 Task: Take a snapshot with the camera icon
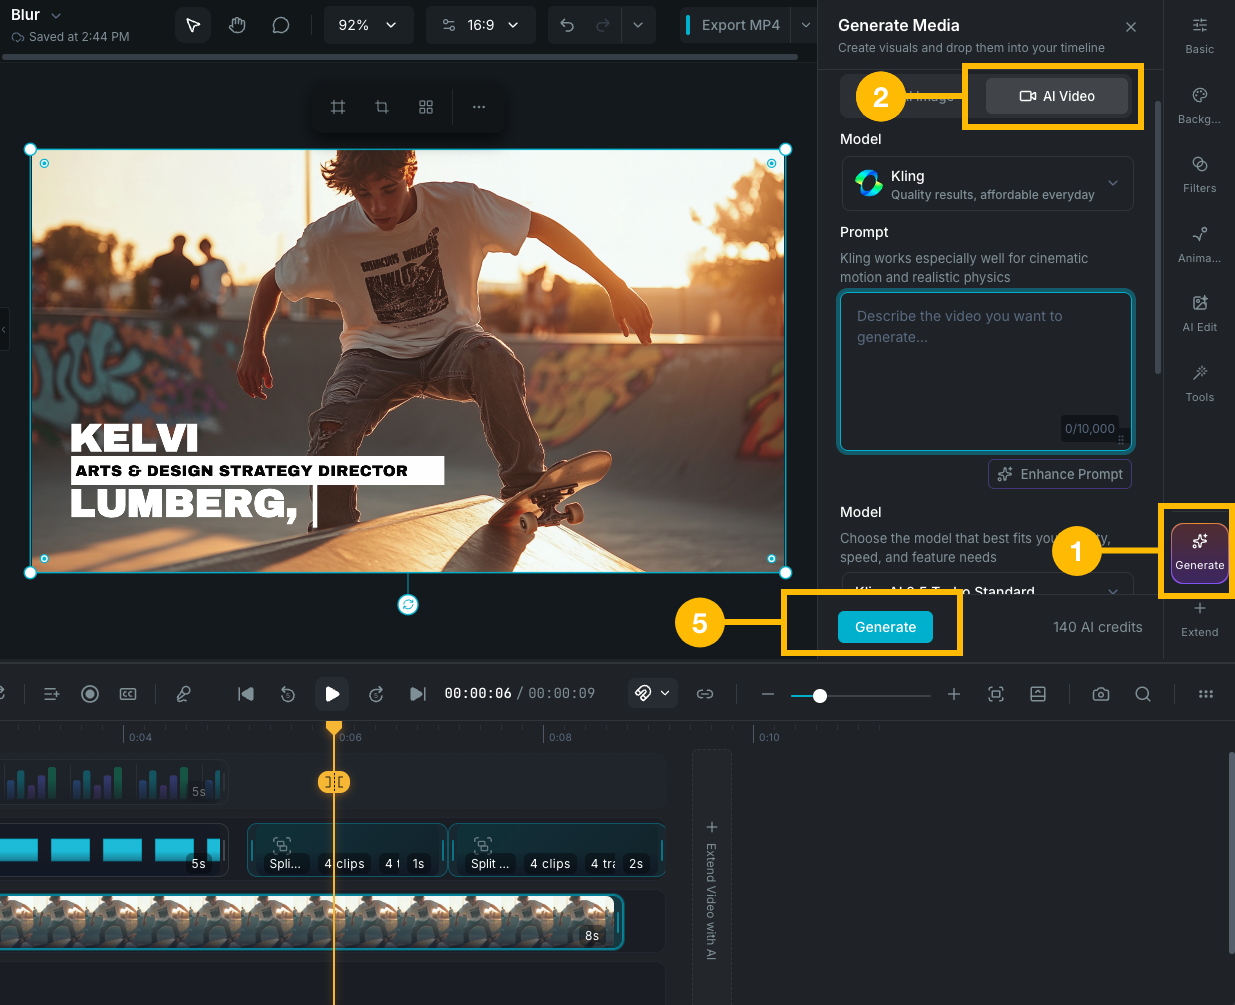1101,693
